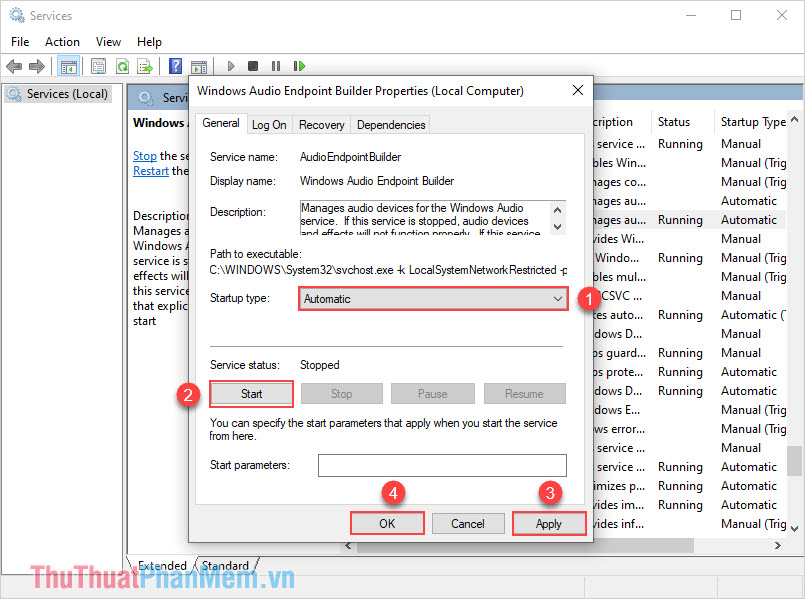Click the Back arrow in toolbar

[14, 66]
